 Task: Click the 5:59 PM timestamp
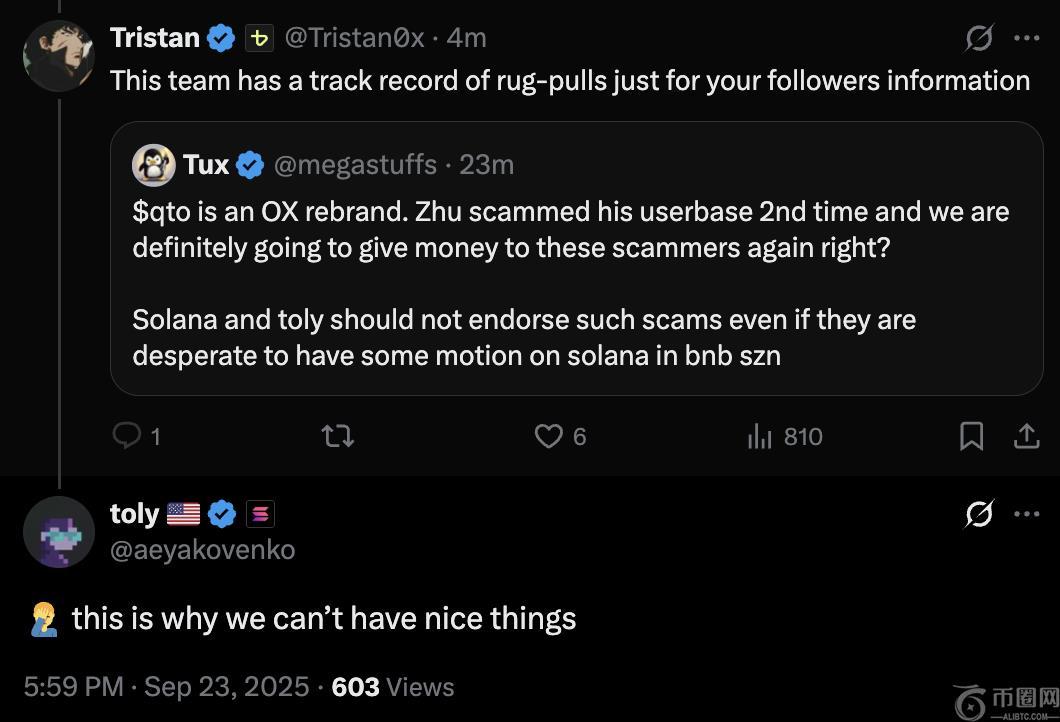tap(73, 687)
